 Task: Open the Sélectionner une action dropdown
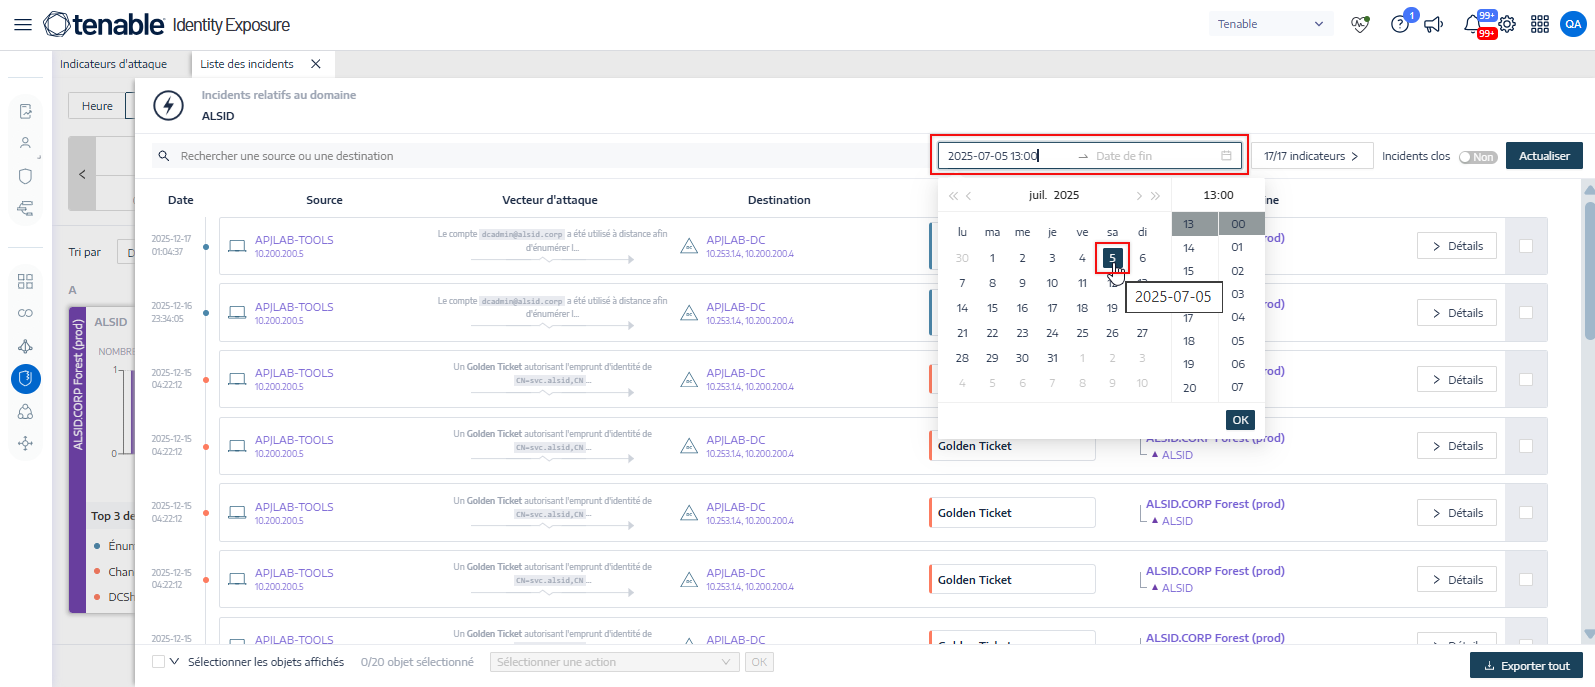tap(614, 662)
